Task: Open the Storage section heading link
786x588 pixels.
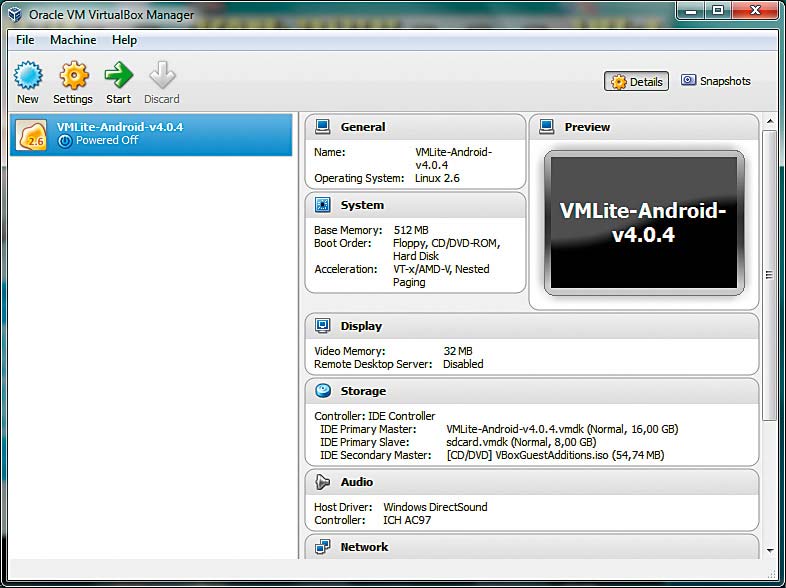Action: 363,391
